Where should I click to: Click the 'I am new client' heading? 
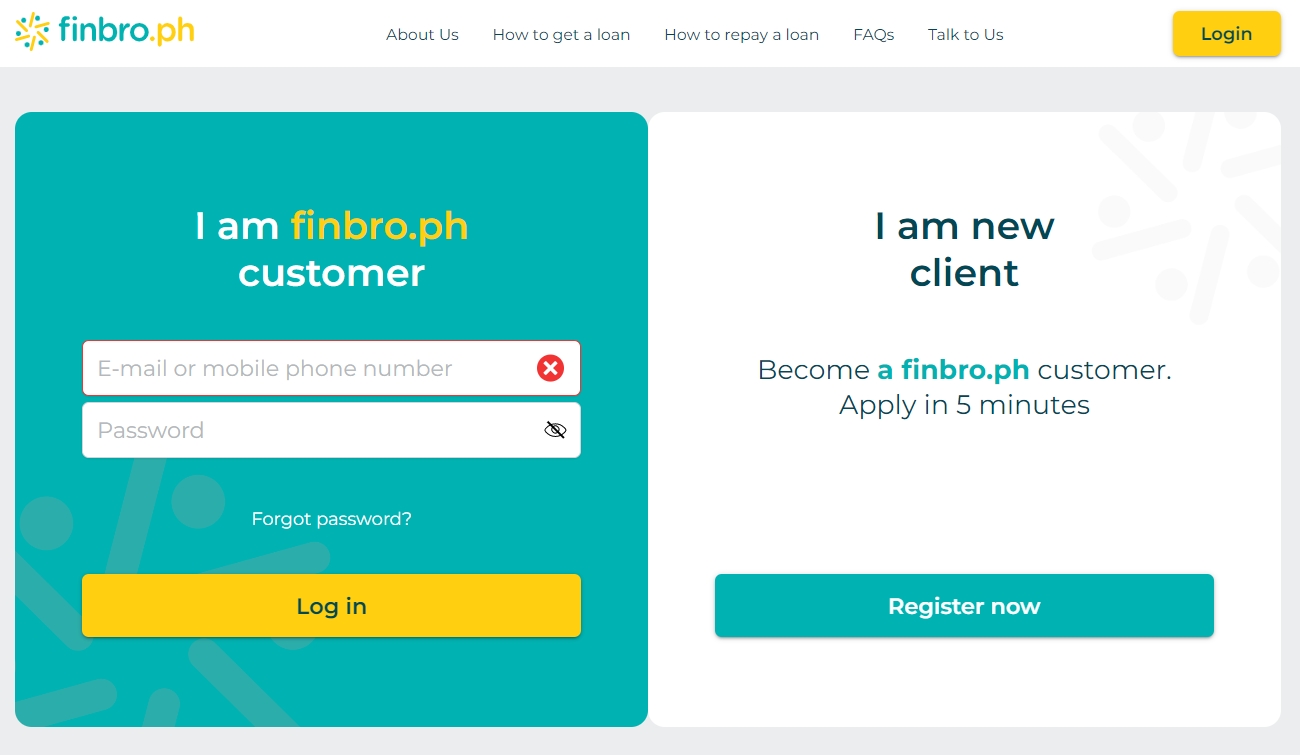coord(964,249)
